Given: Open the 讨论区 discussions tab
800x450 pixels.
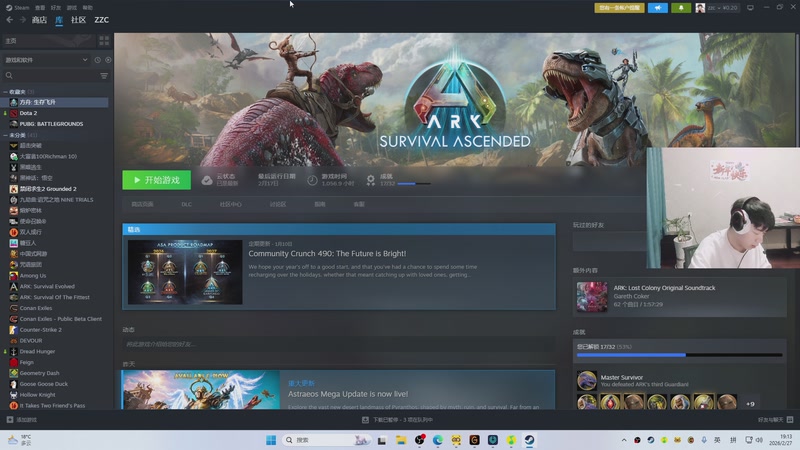Looking at the screenshot, I should click(x=278, y=204).
